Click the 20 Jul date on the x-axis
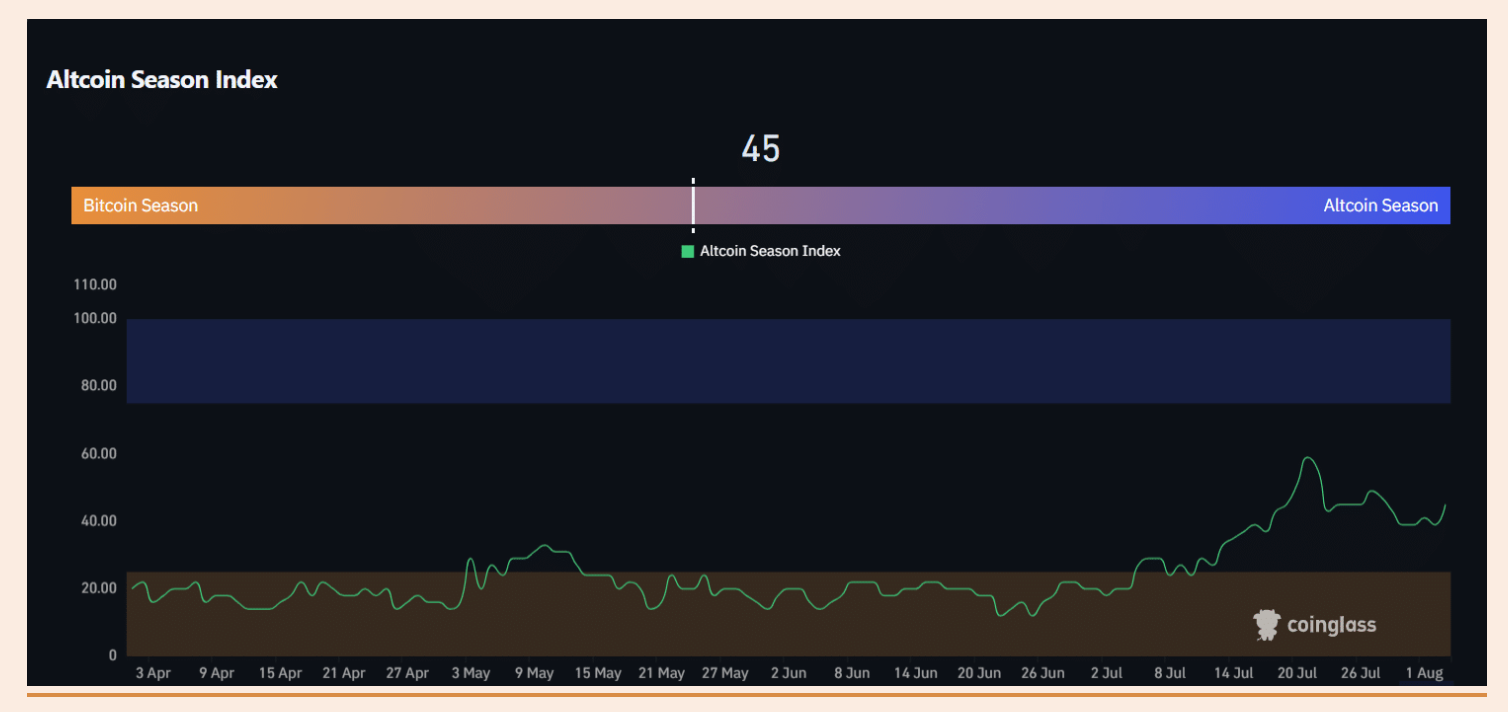Viewport: 1508px width, 712px height. point(1297,673)
